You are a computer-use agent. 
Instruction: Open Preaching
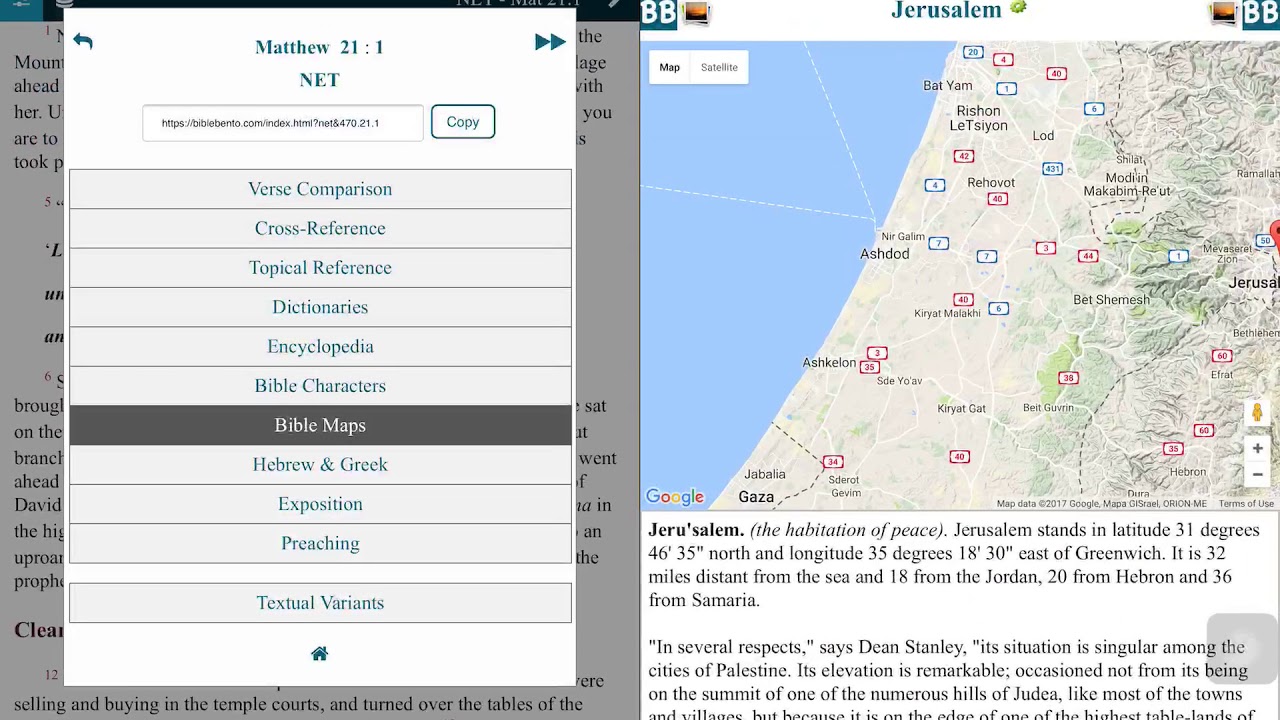tap(320, 543)
